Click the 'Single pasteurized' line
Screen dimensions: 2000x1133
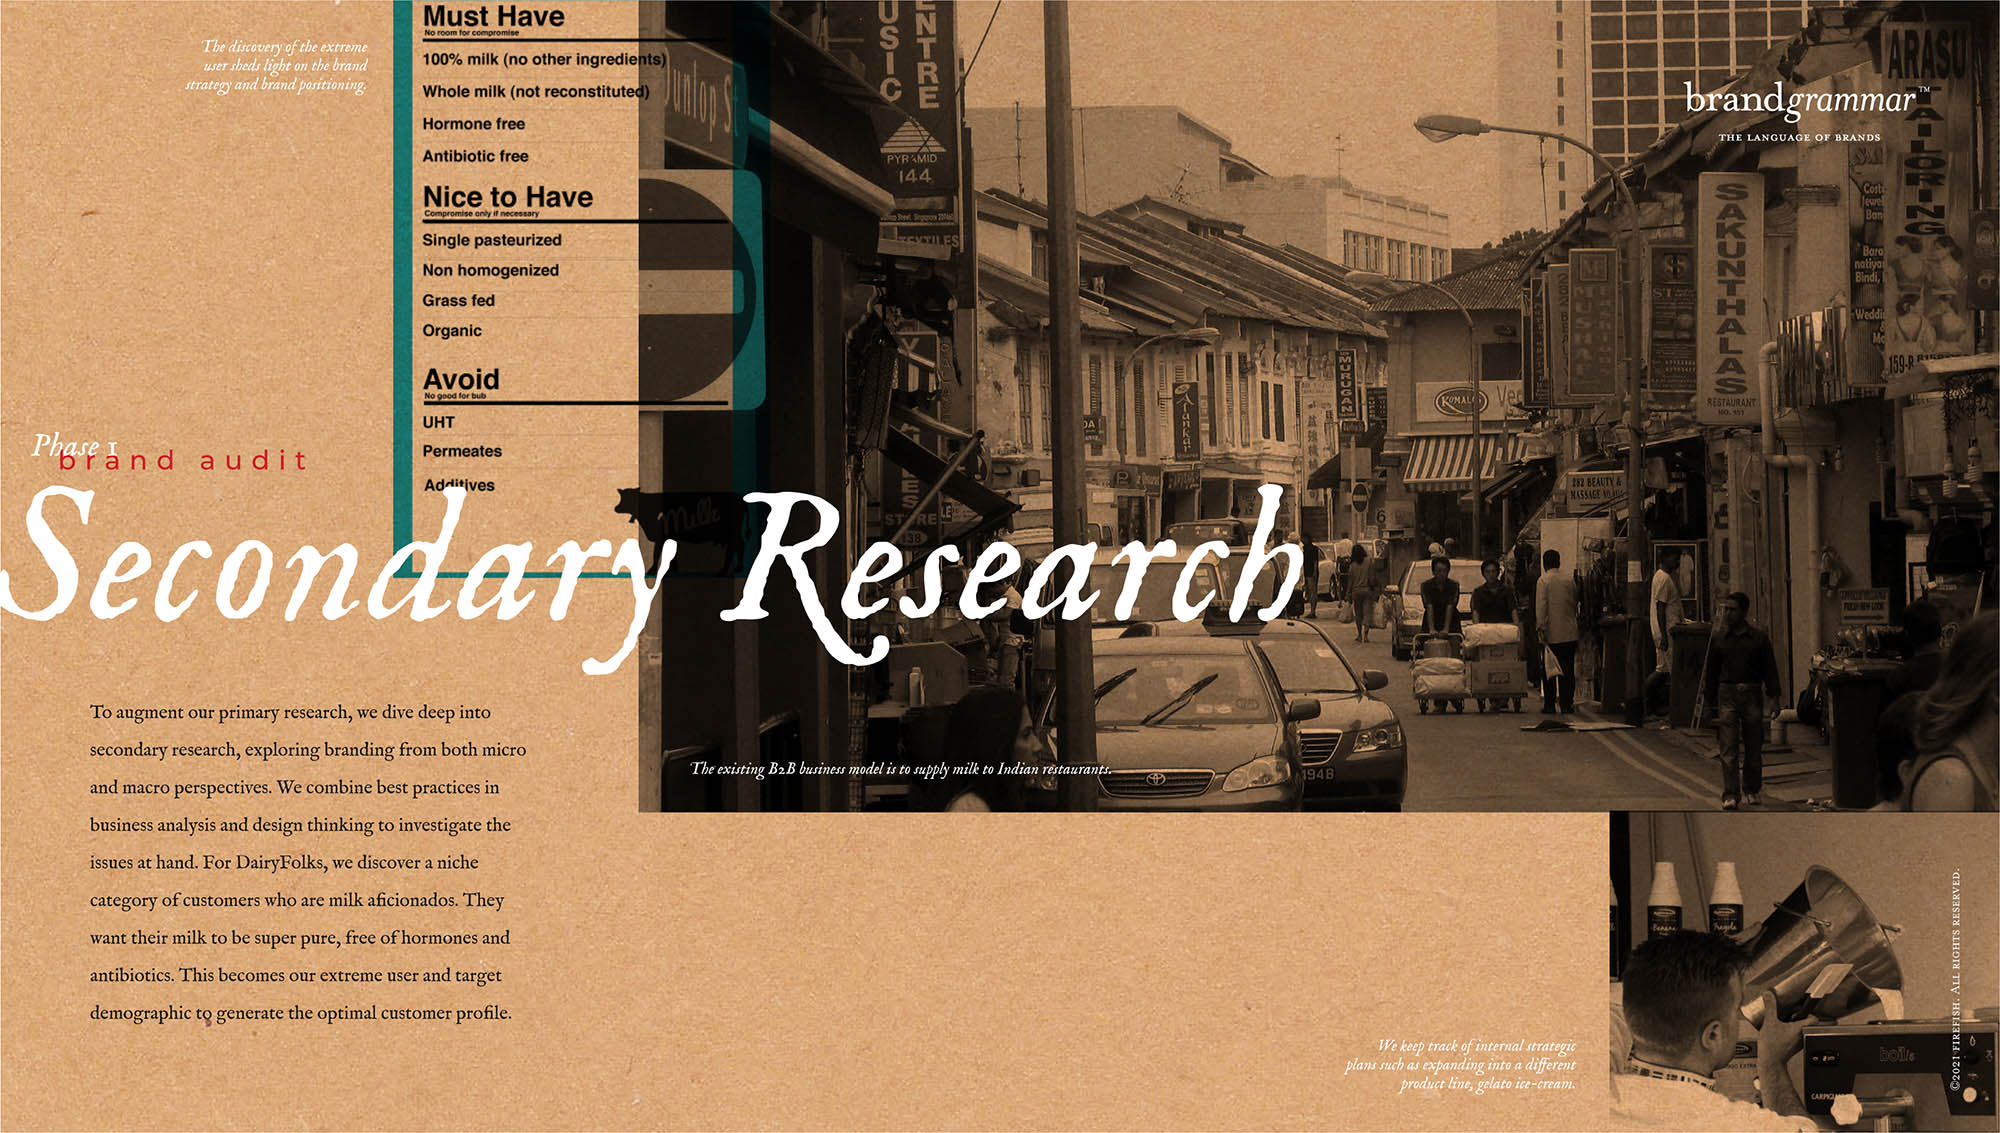click(x=491, y=240)
